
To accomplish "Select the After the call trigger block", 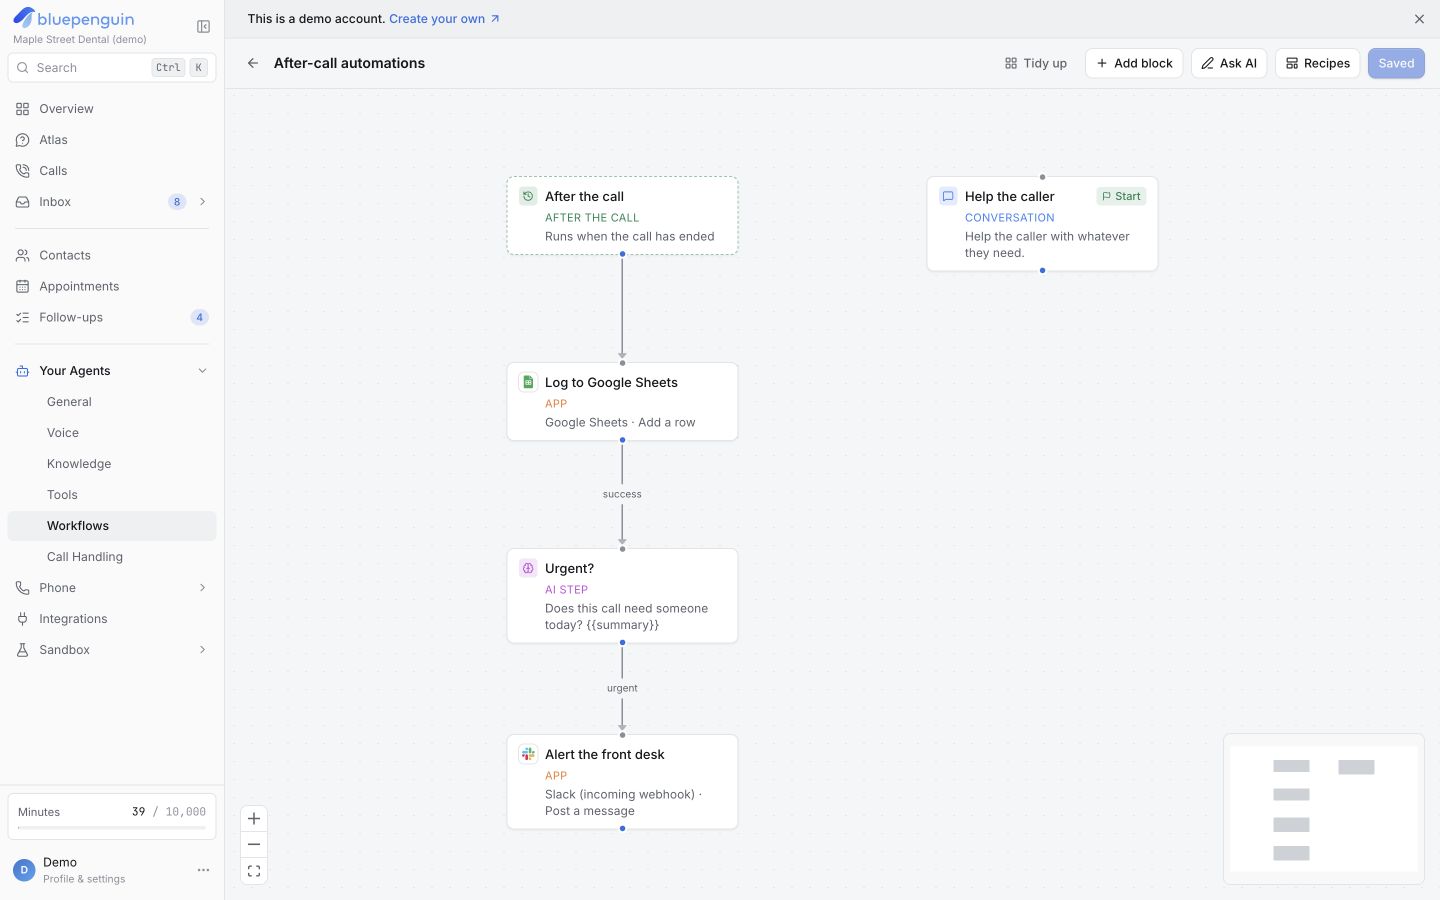I will (x=622, y=216).
